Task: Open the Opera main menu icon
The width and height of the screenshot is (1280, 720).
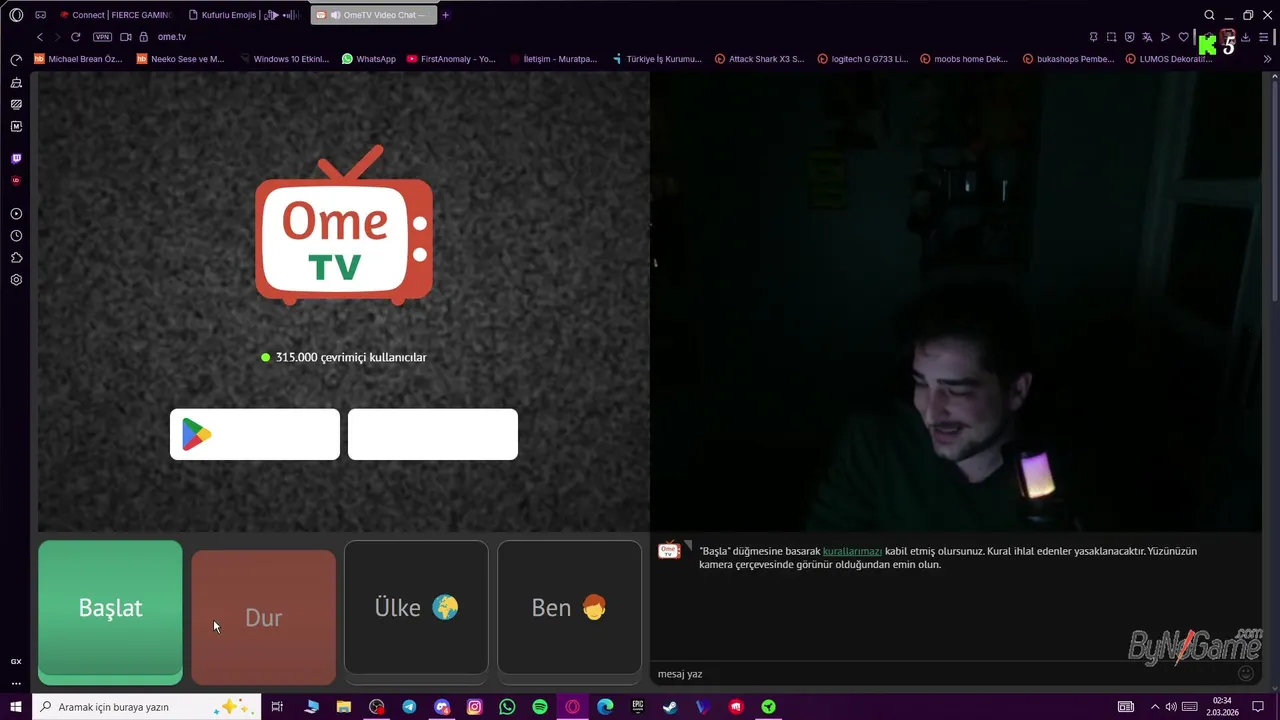Action: pos(16,15)
